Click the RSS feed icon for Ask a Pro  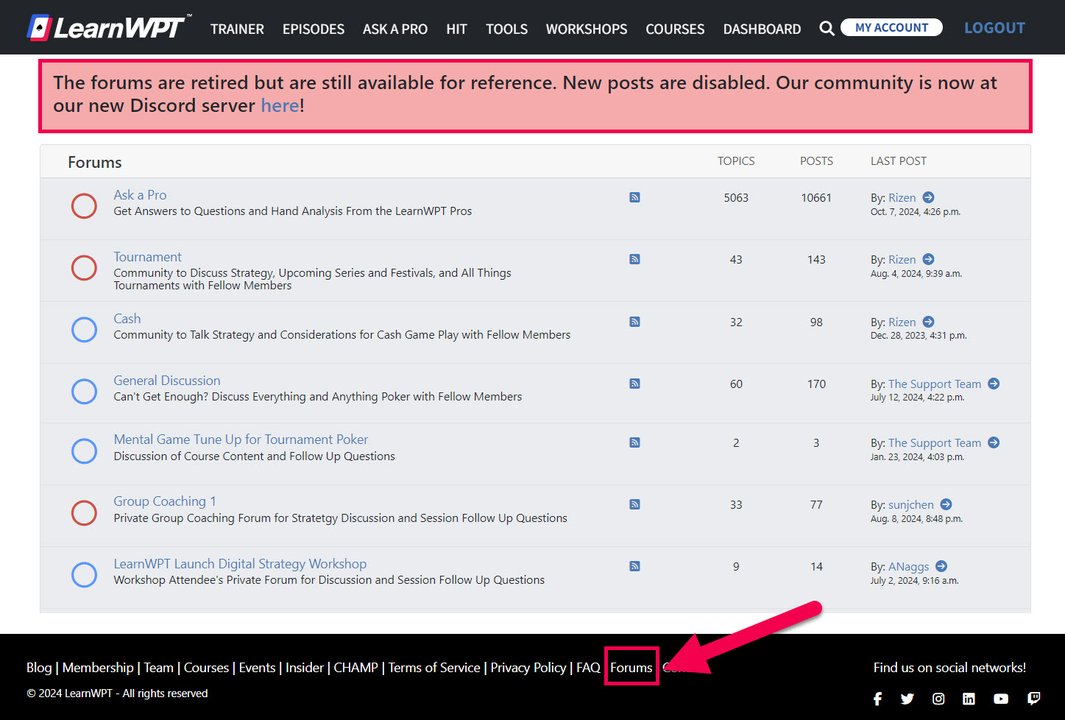pos(634,198)
